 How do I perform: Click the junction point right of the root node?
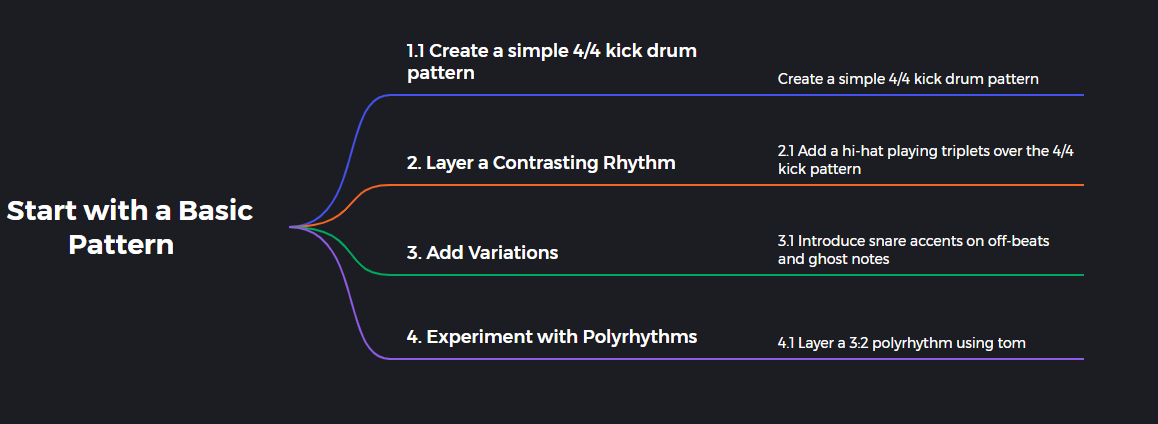pyautogui.click(x=293, y=227)
